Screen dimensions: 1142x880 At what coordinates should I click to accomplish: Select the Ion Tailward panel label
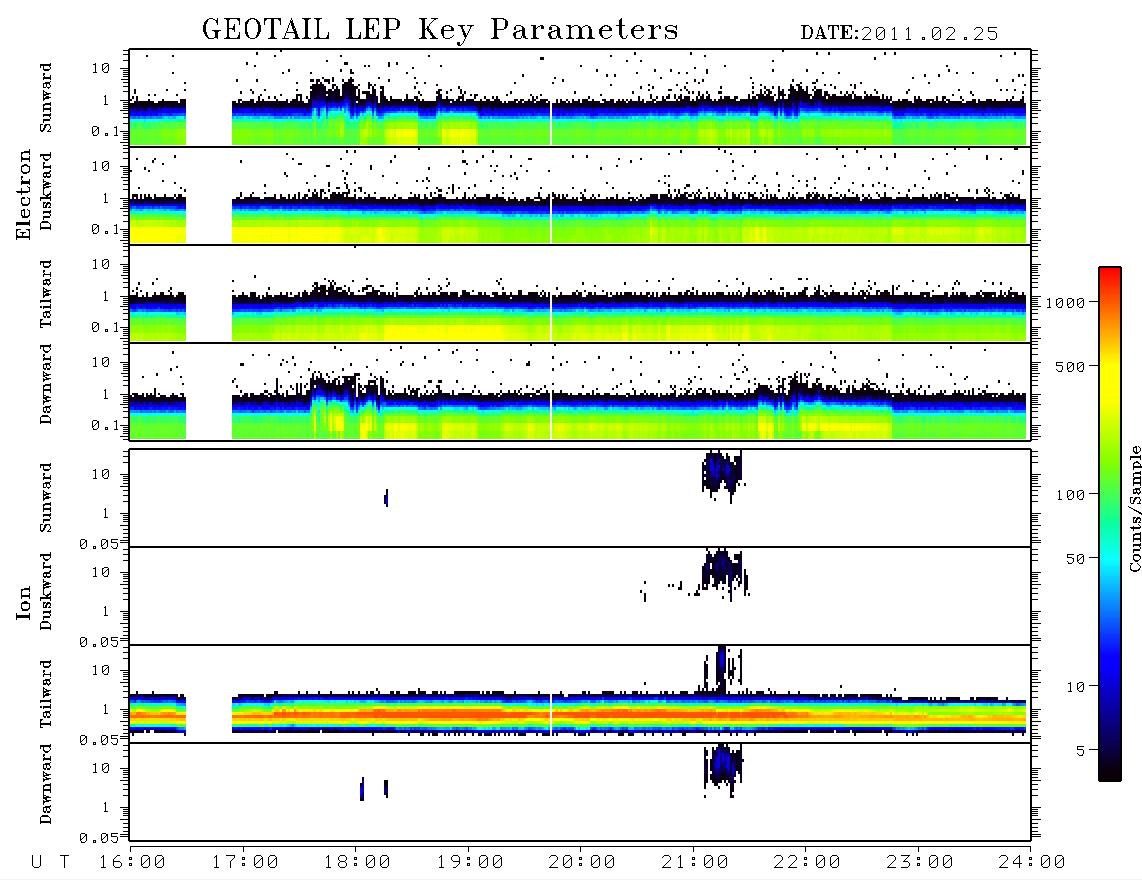(46, 694)
